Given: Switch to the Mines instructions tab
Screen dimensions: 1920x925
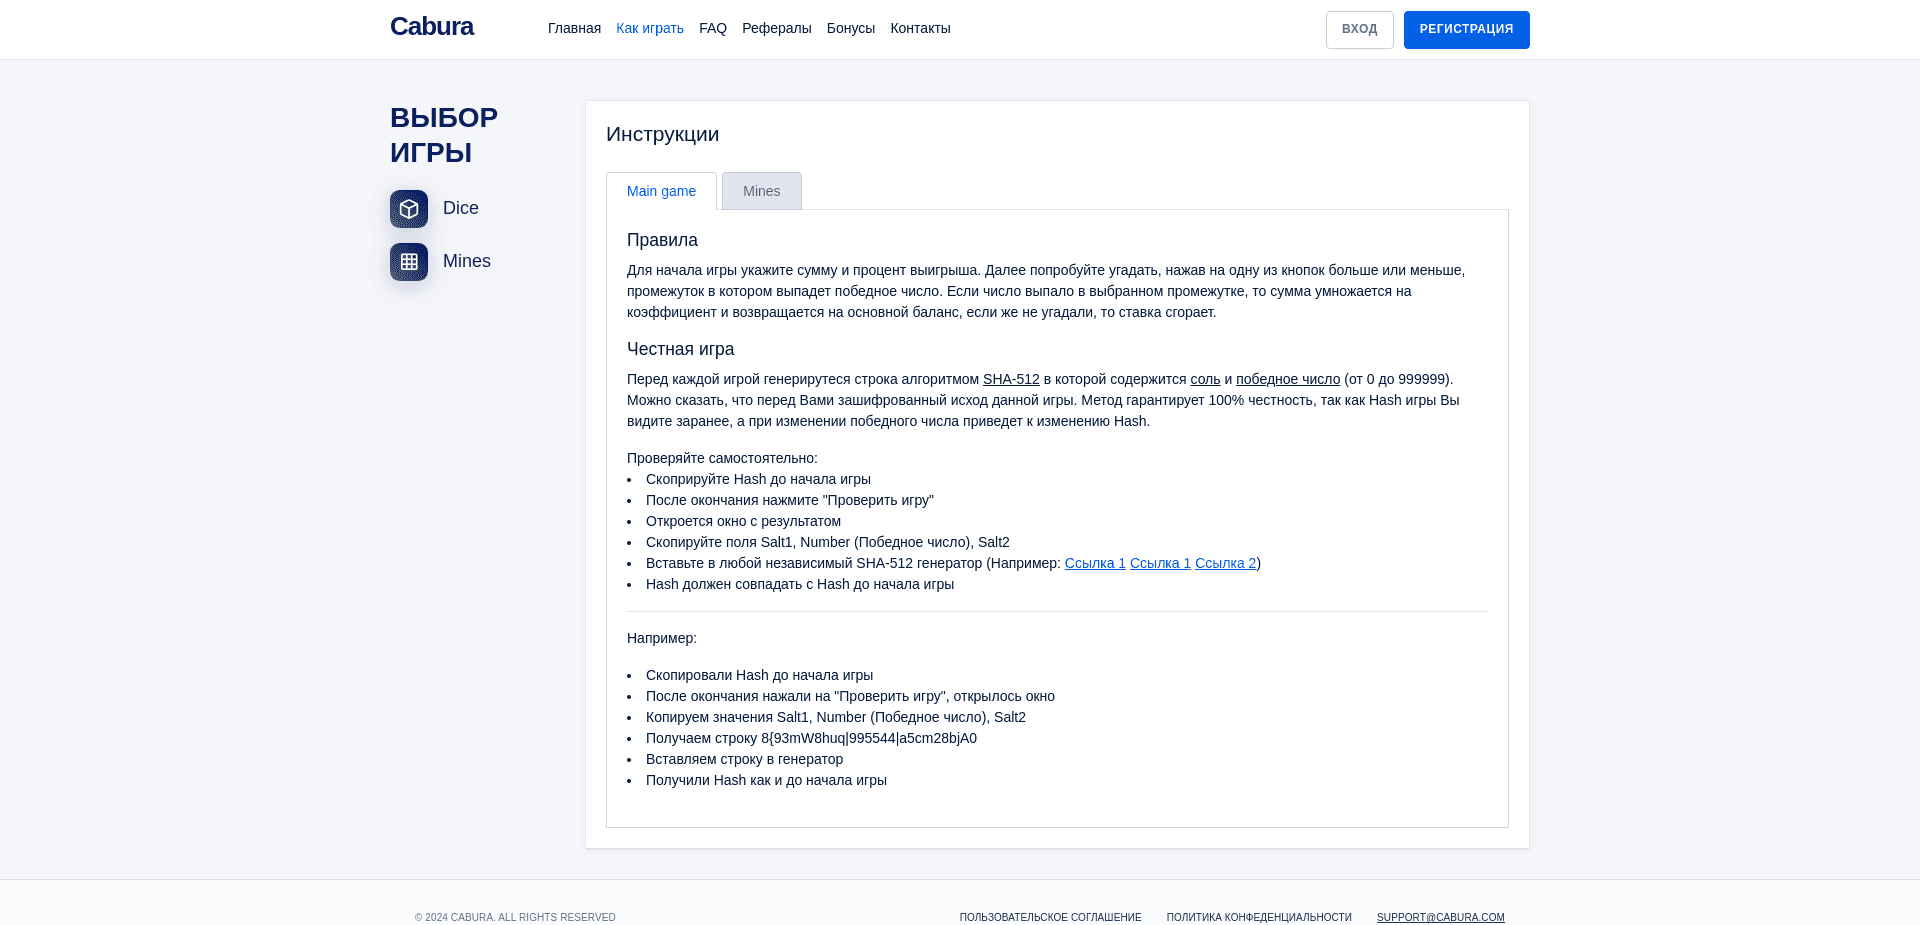Looking at the screenshot, I should 761,191.
